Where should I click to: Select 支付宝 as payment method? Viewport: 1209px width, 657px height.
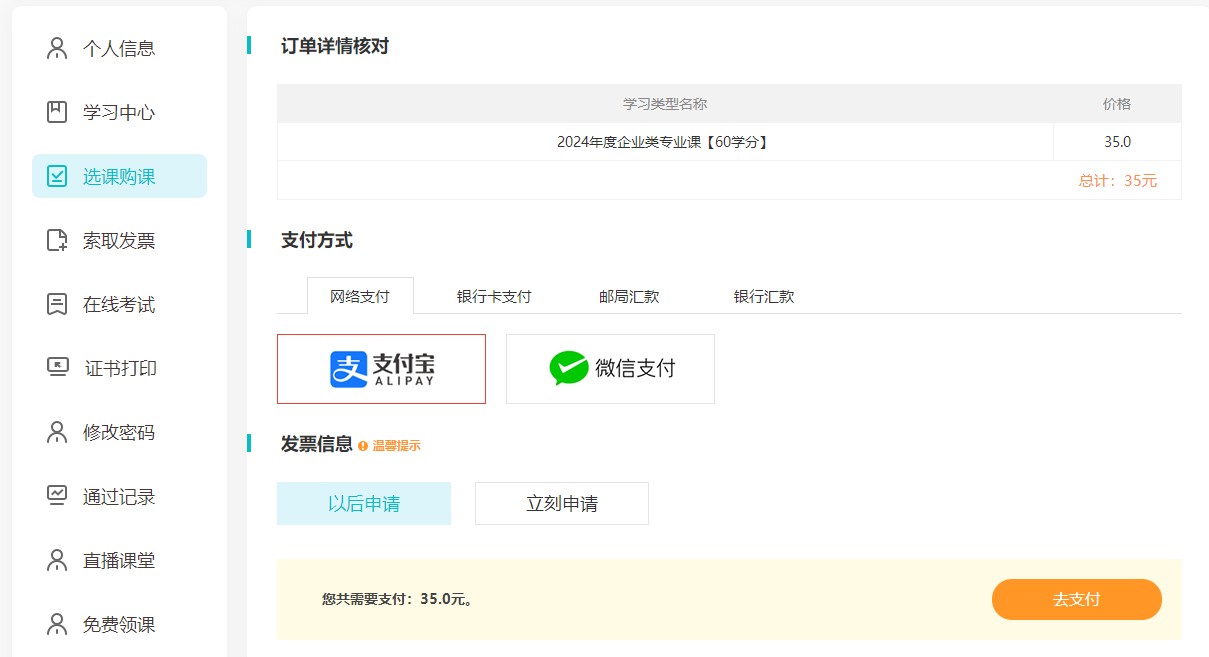point(380,368)
